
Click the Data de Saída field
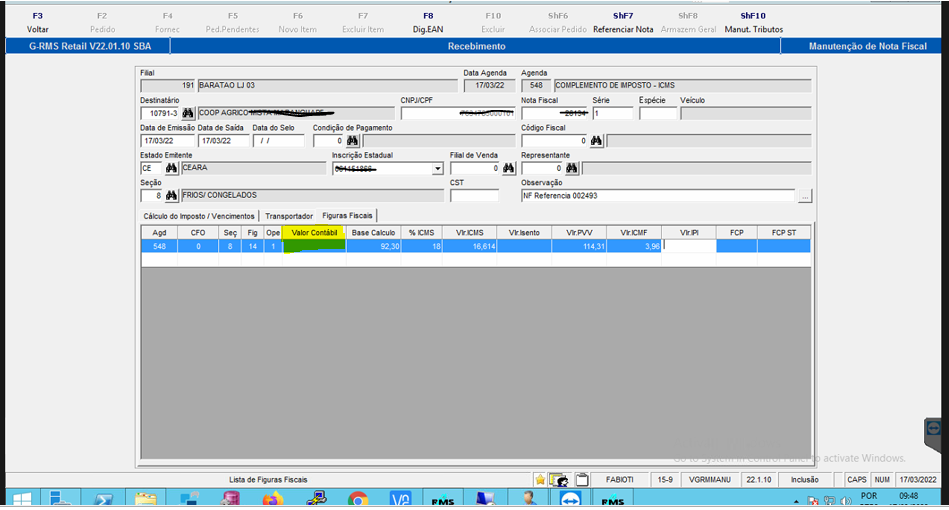pyautogui.click(x=223, y=141)
